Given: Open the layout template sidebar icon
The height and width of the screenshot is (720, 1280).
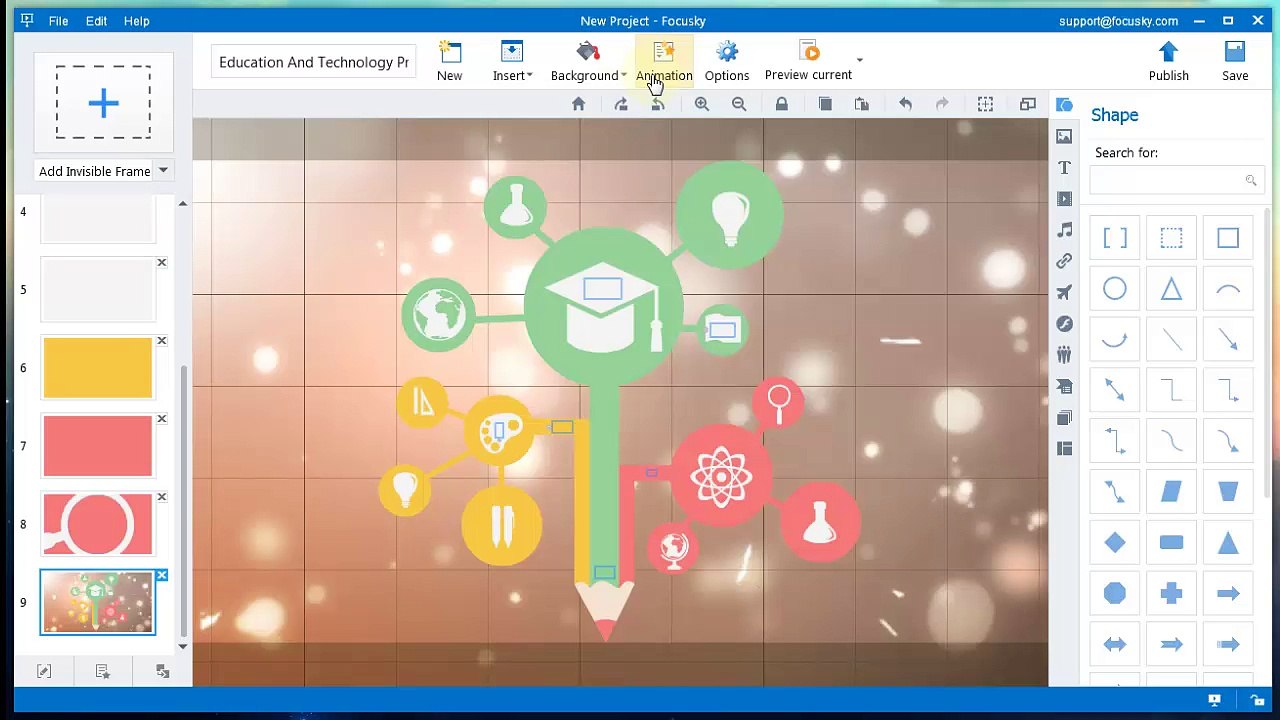Looking at the screenshot, I should (1064, 449).
